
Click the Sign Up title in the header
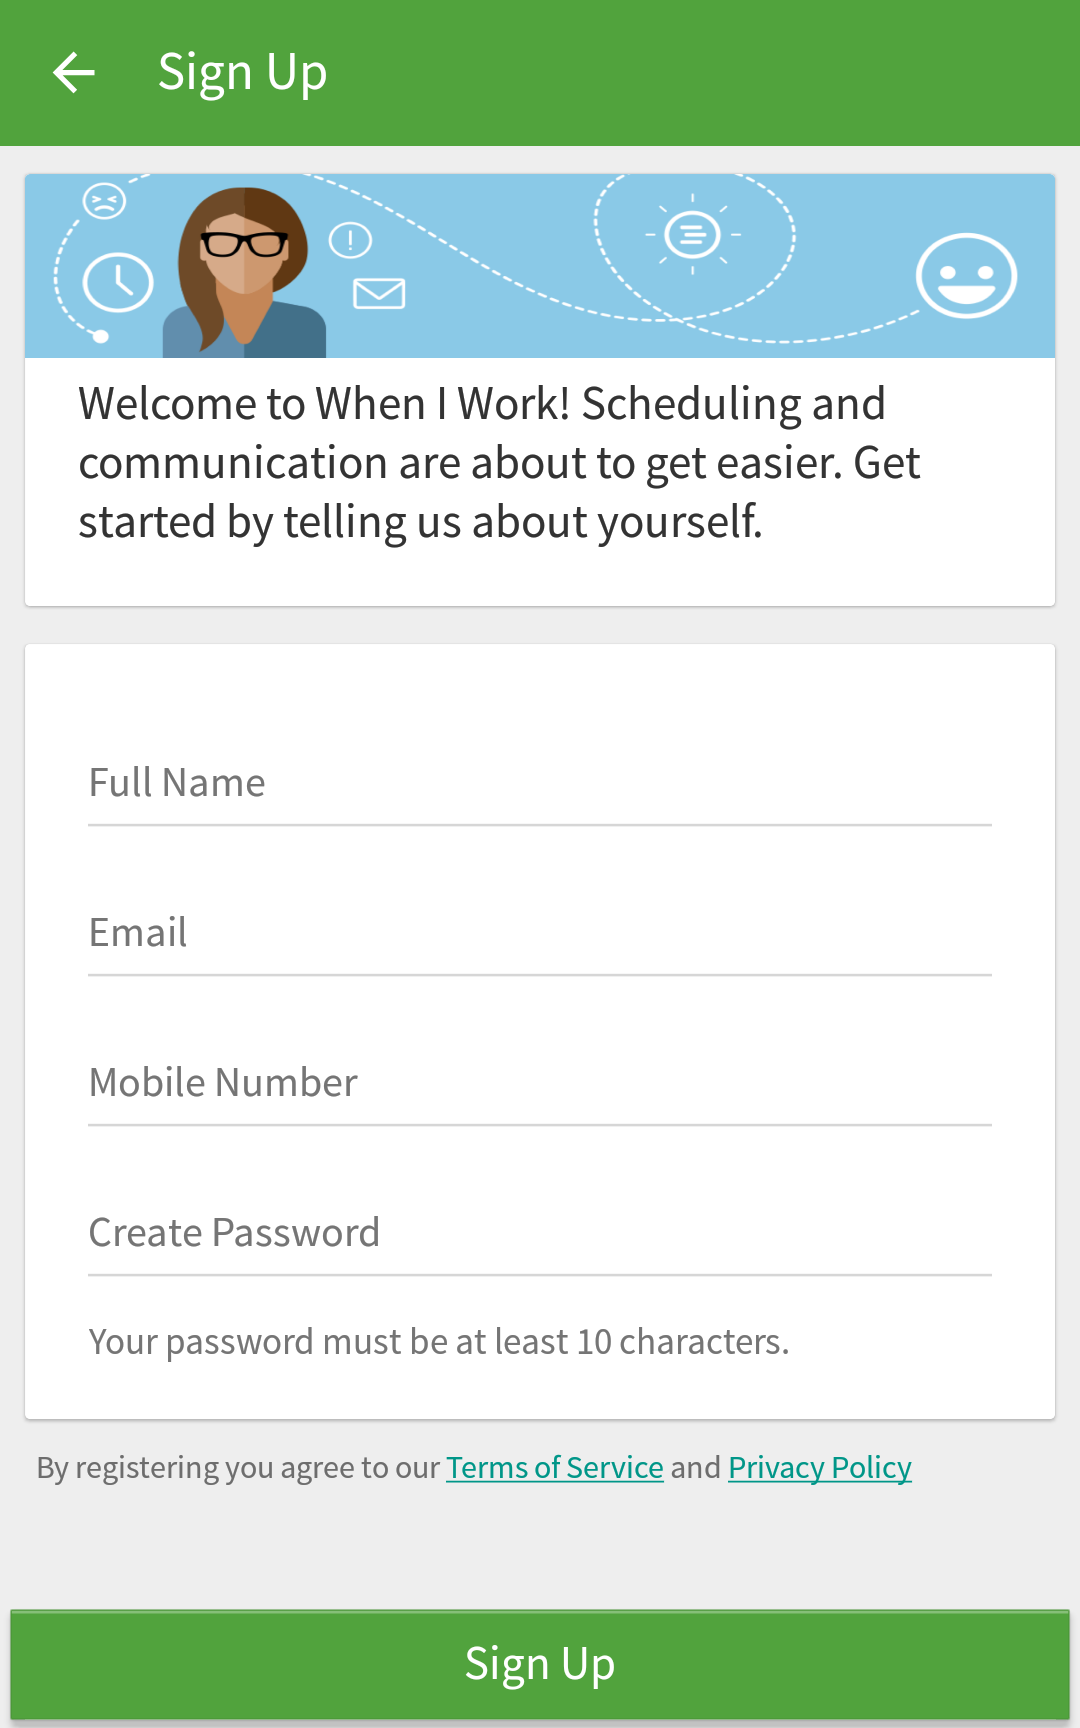pyautogui.click(x=242, y=71)
